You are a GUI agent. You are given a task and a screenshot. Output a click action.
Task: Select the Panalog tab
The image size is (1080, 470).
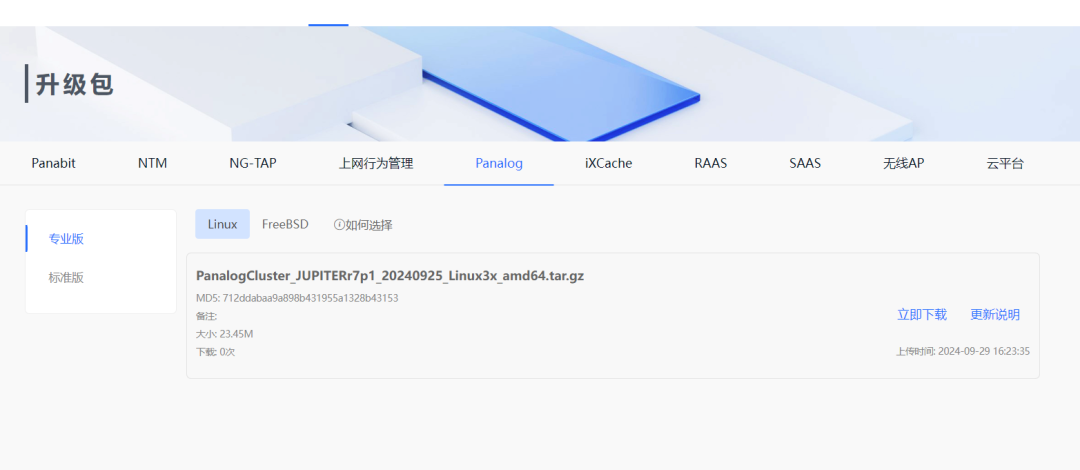(499, 163)
